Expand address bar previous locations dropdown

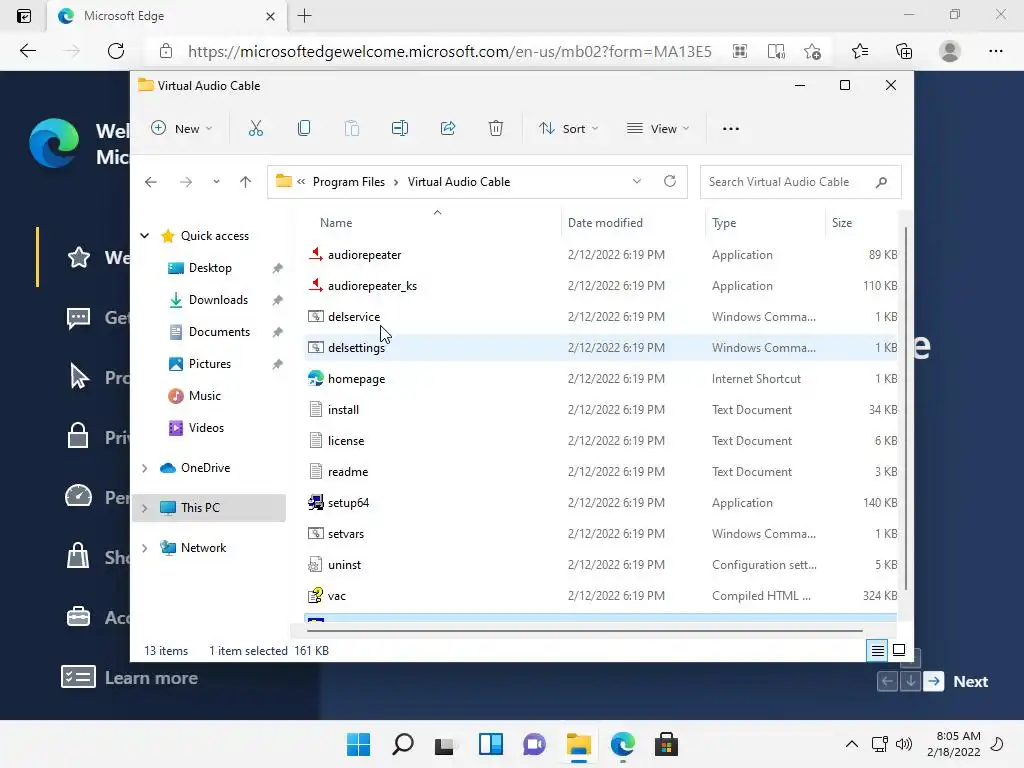pyautogui.click(x=637, y=181)
